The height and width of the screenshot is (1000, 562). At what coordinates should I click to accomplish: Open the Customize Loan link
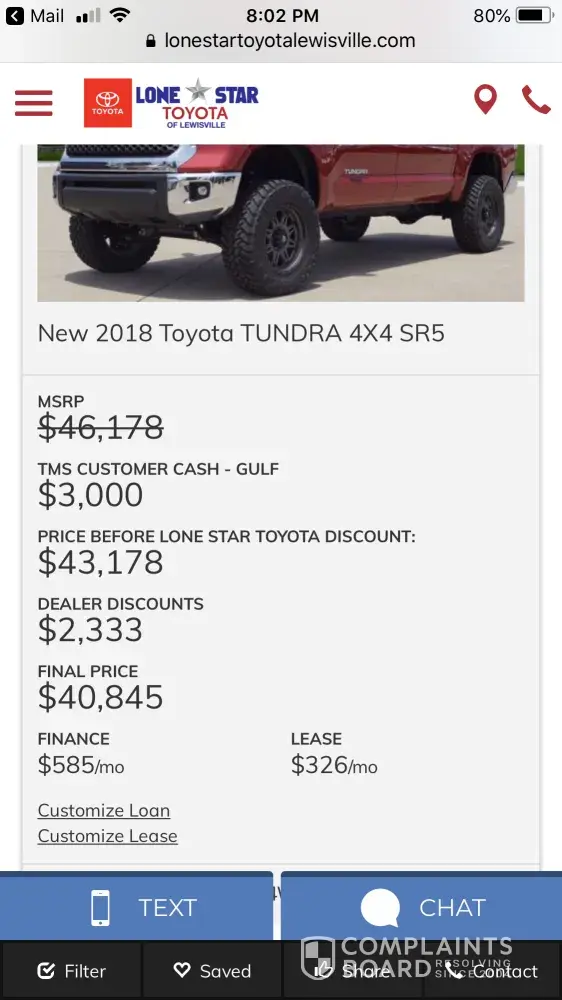104,811
